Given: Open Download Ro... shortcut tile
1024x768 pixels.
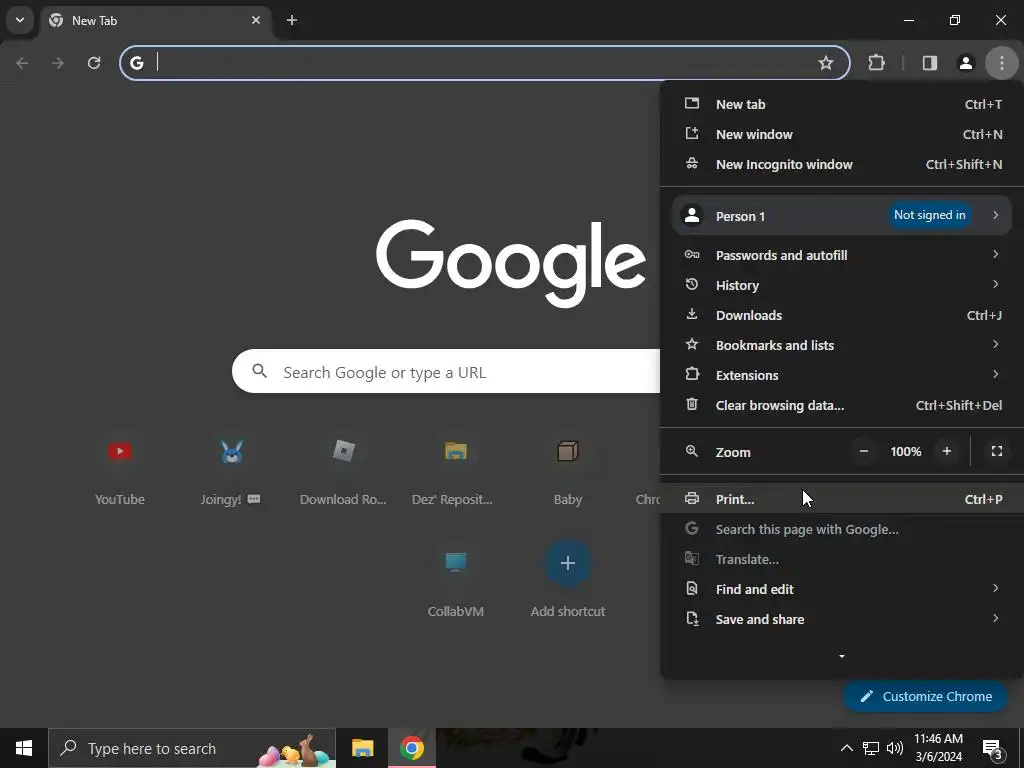Looking at the screenshot, I should click(x=344, y=471).
